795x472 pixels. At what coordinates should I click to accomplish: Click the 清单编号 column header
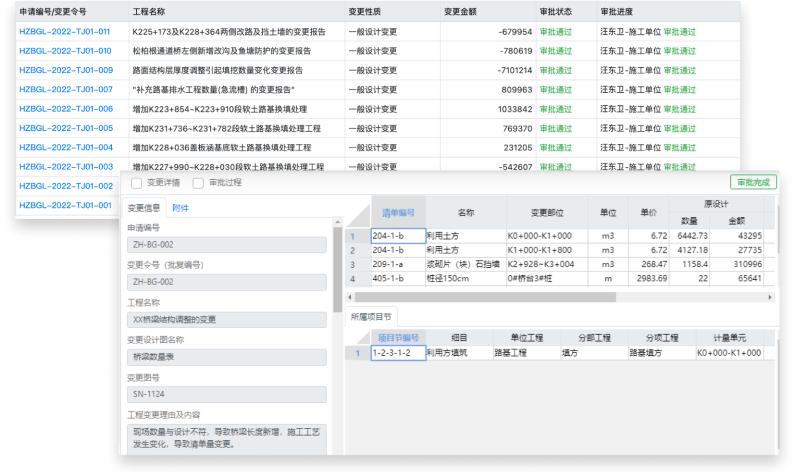point(399,212)
